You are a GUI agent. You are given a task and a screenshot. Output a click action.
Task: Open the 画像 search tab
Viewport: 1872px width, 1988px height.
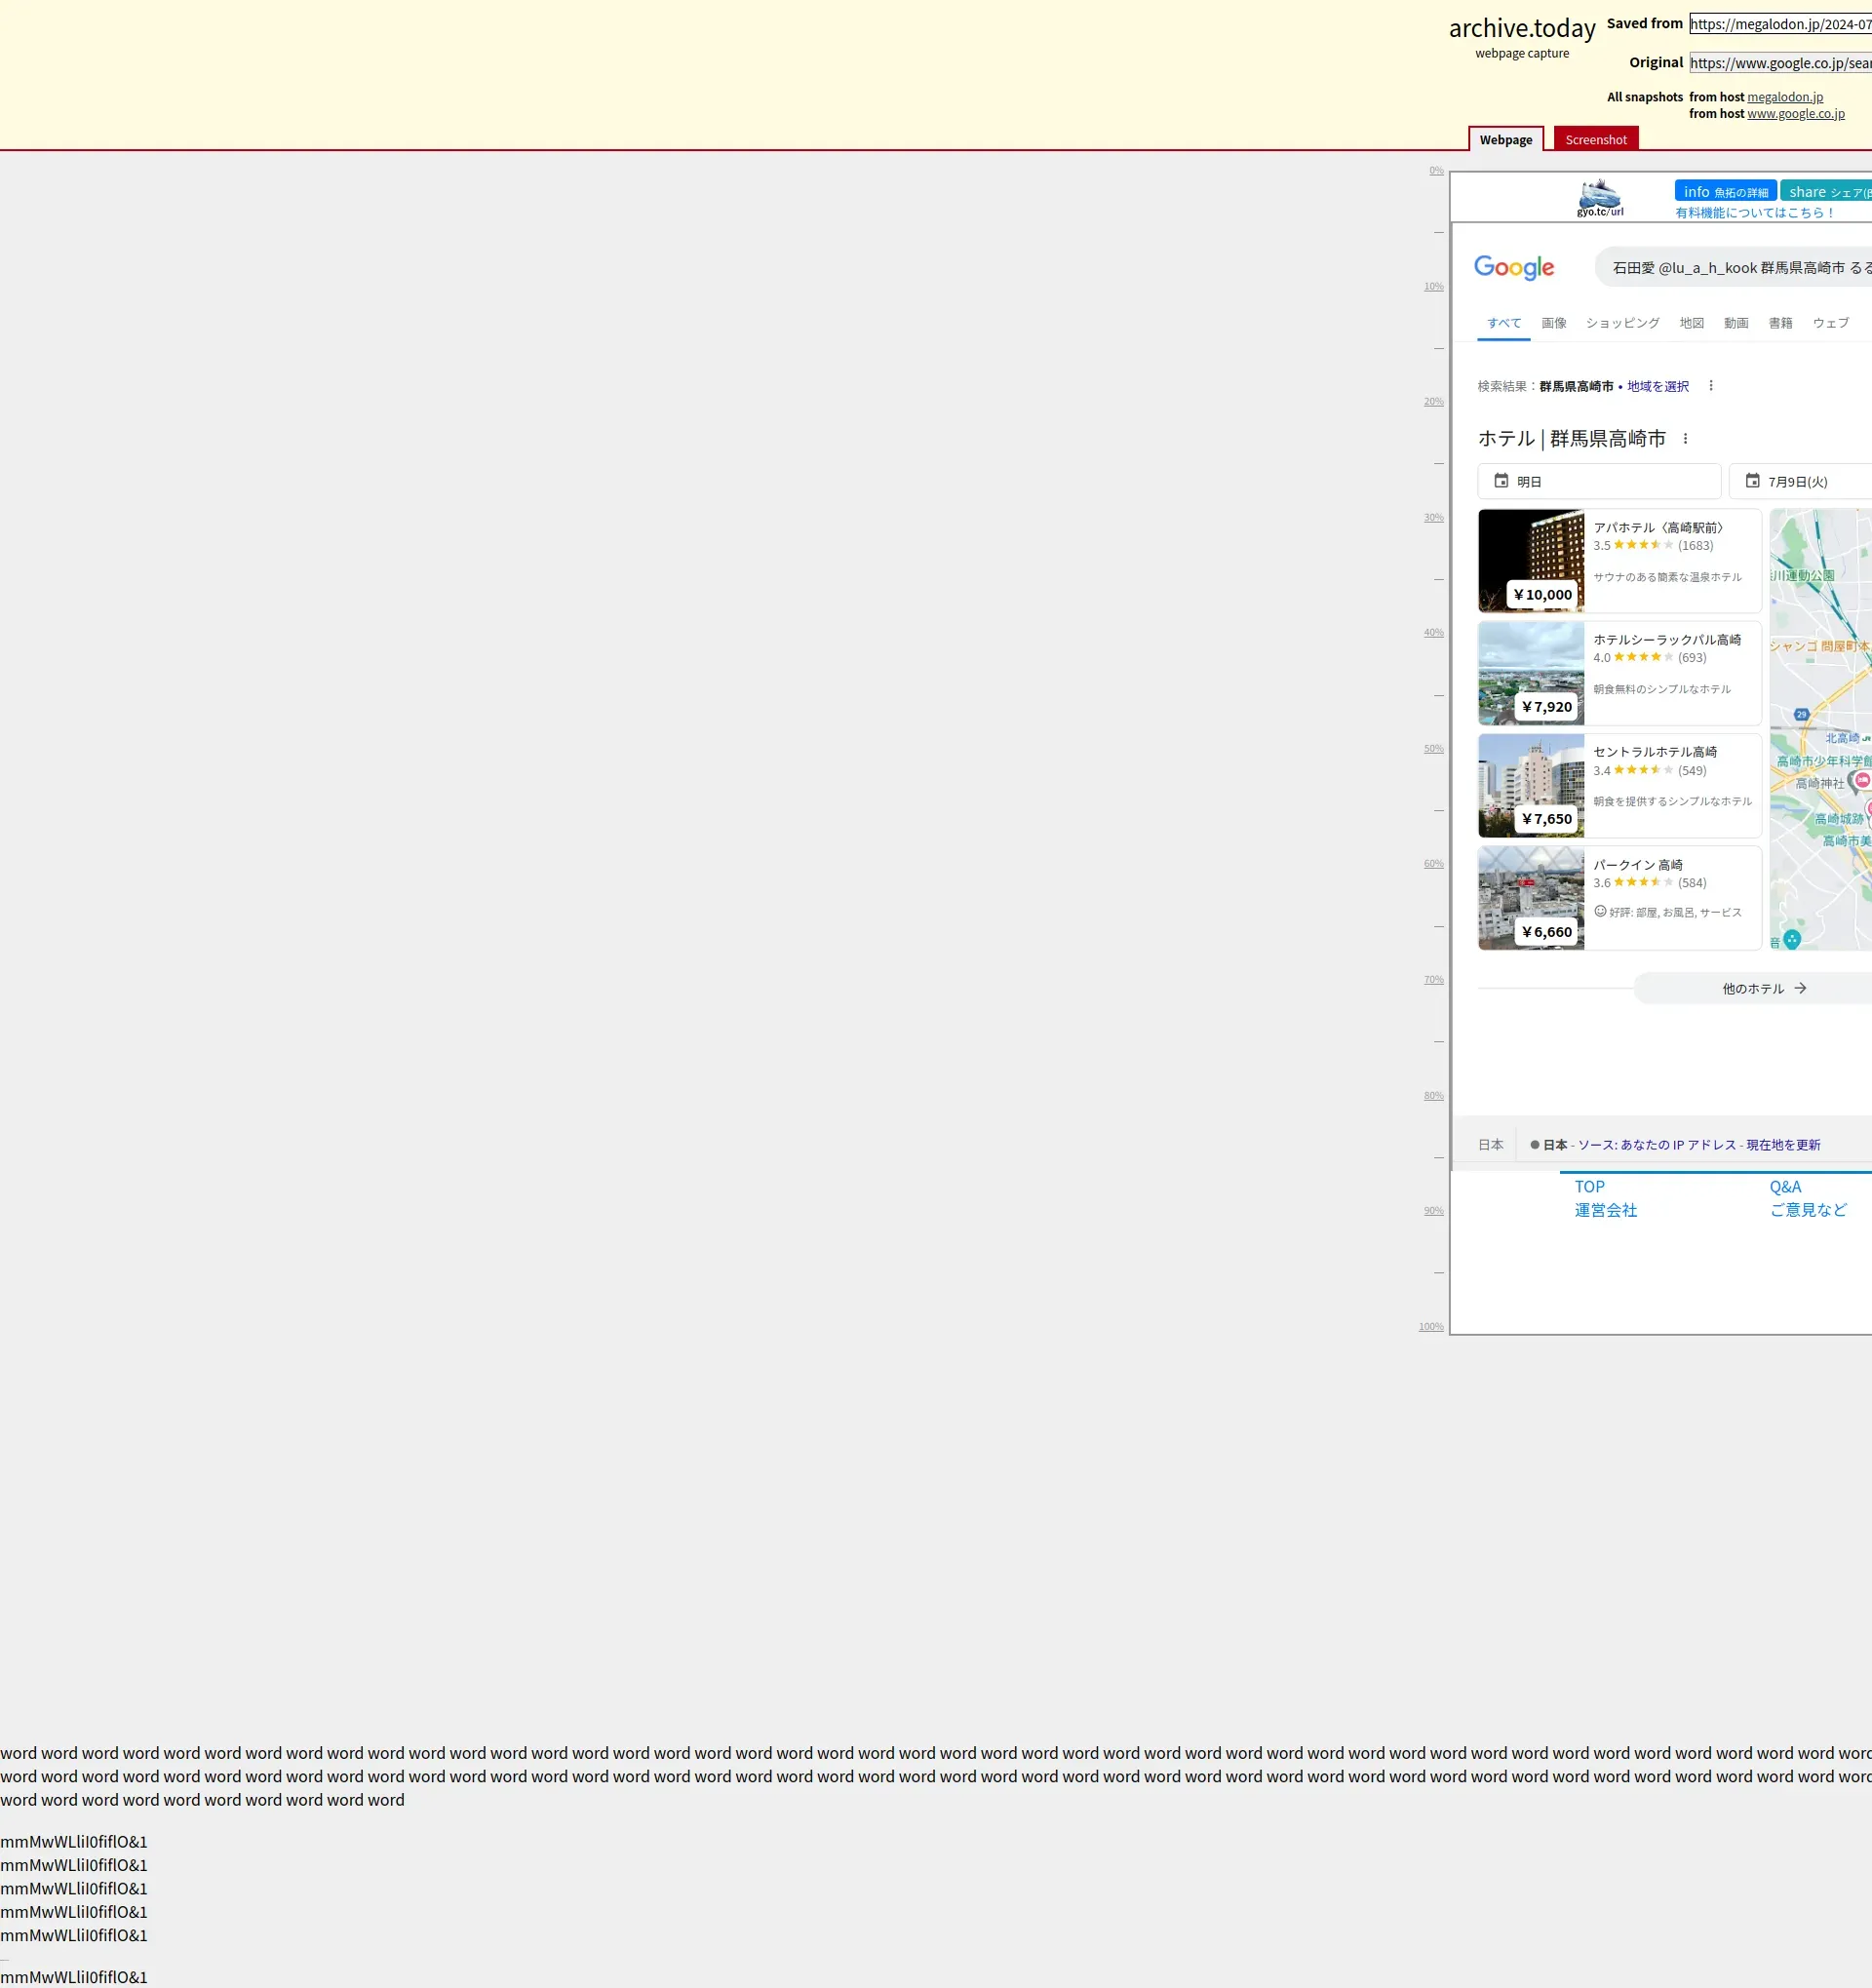pos(1553,323)
